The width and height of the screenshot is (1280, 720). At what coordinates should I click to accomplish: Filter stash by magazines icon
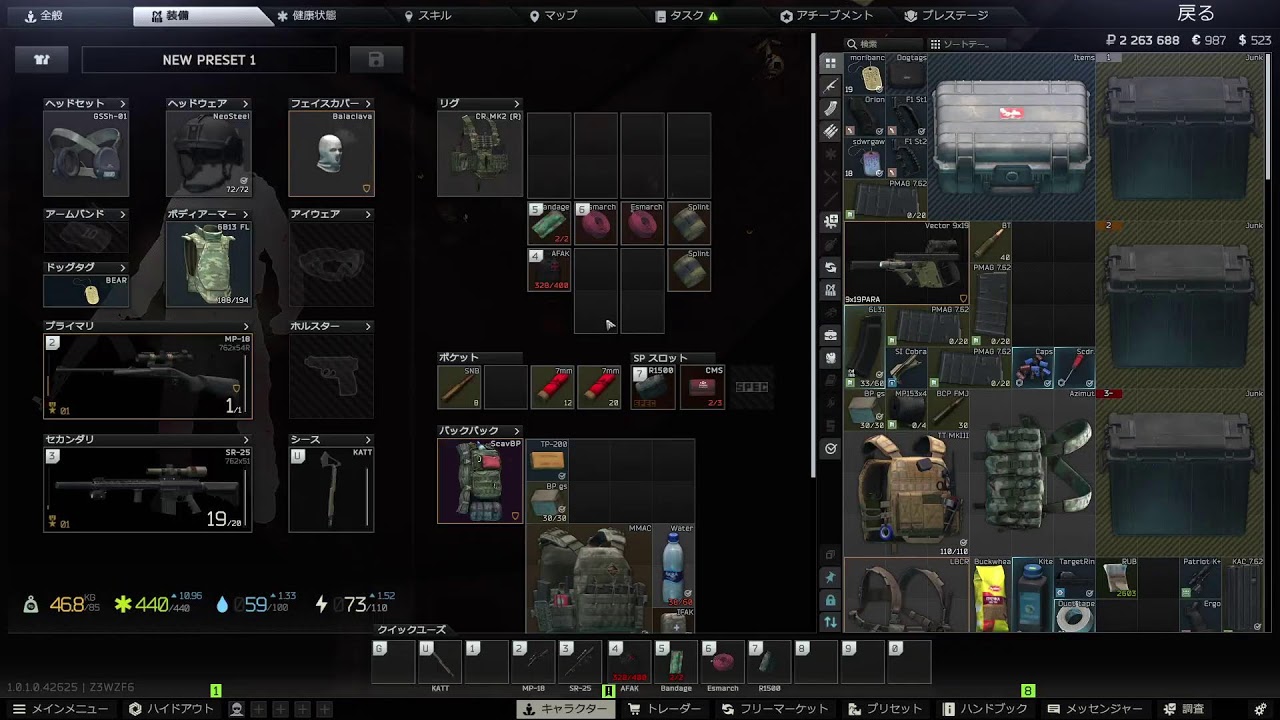(x=830, y=109)
